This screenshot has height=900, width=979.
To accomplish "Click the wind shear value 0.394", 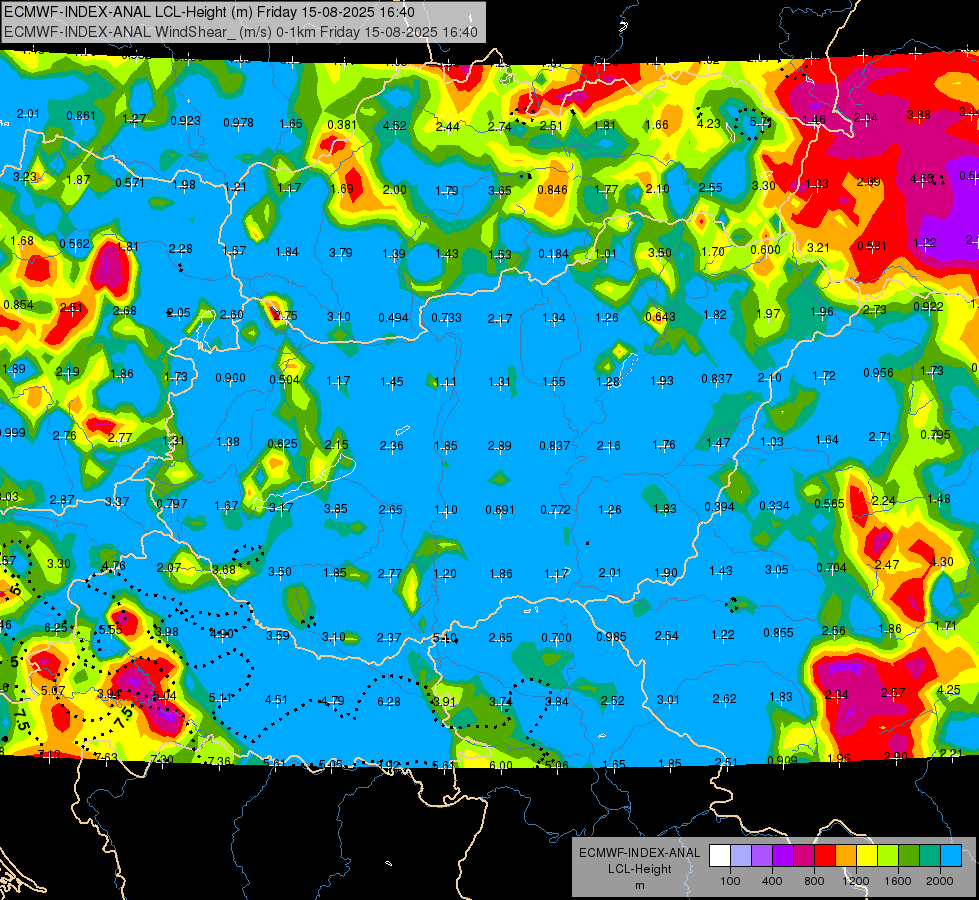I will pyautogui.click(x=719, y=506).
